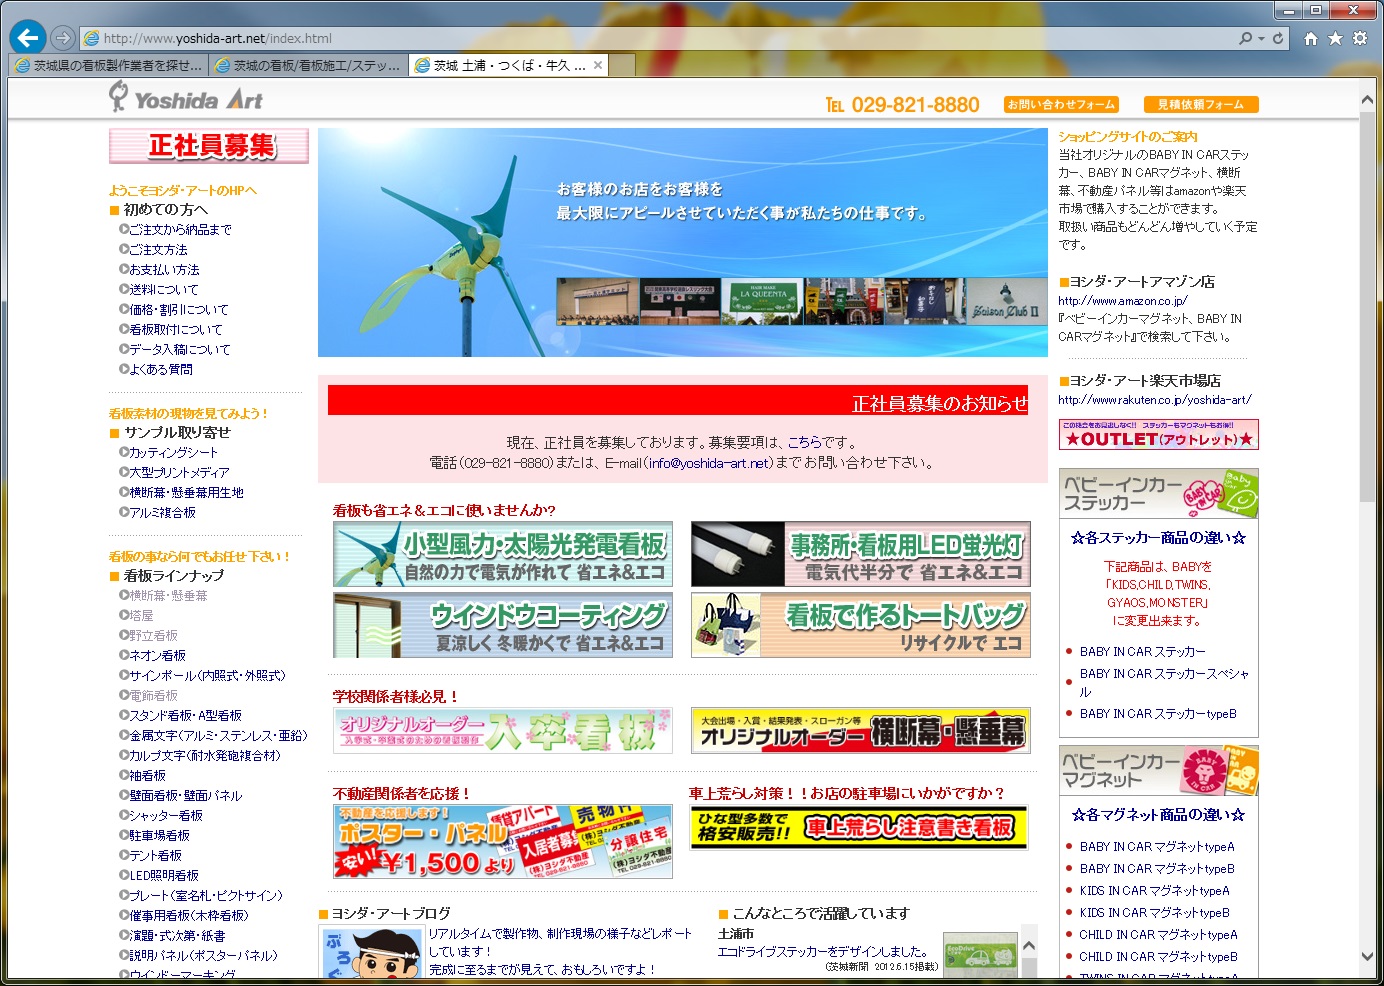This screenshot has height=986, width=1384.
Task: Open ご注文方法 link
Action: tap(158, 249)
